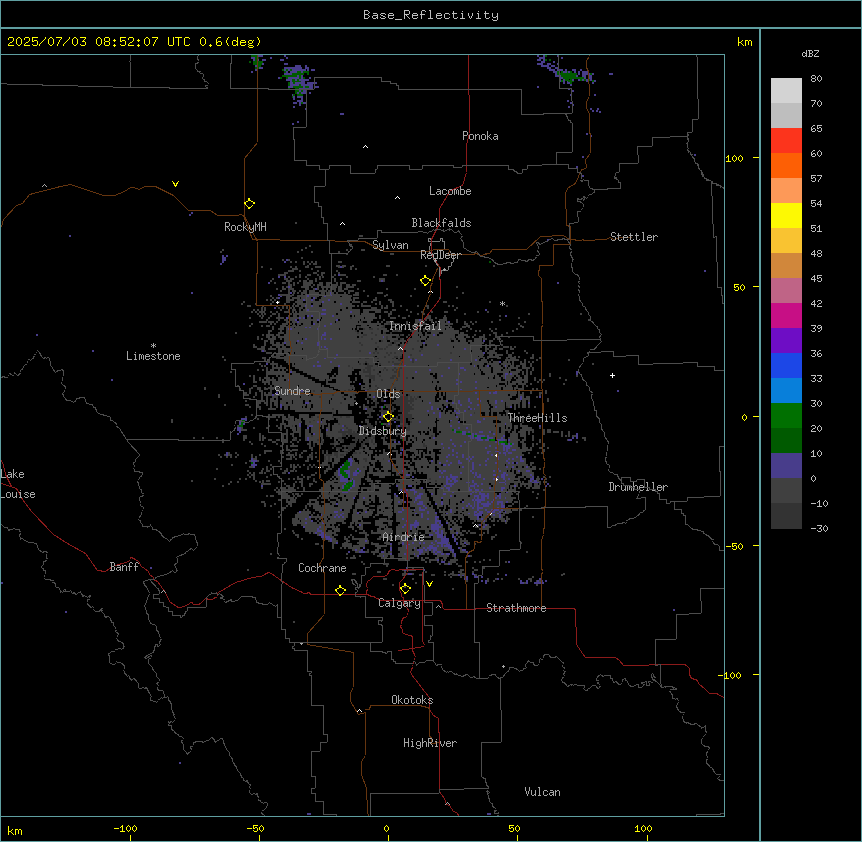Click the Innisfail label
The image size is (862, 842).
tap(415, 326)
